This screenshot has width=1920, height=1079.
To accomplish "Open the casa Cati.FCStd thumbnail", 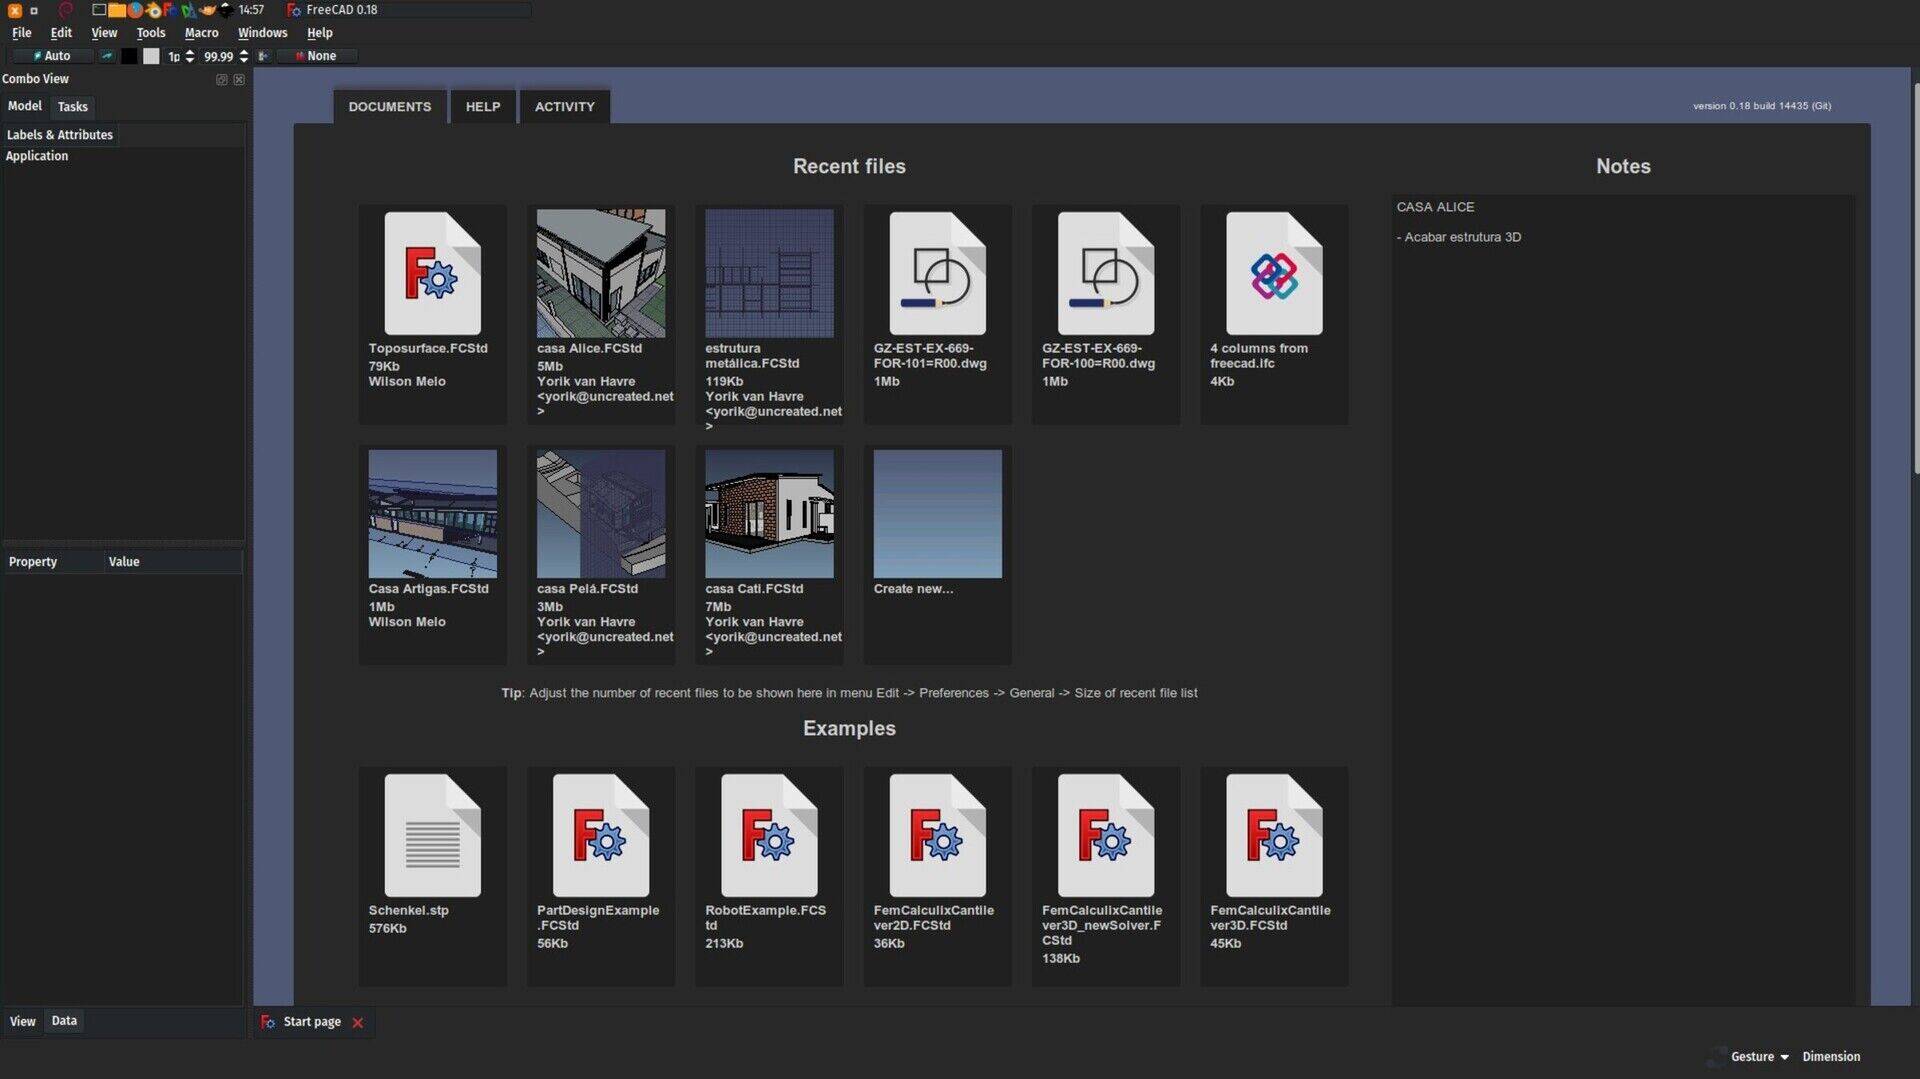I will click(768, 514).
